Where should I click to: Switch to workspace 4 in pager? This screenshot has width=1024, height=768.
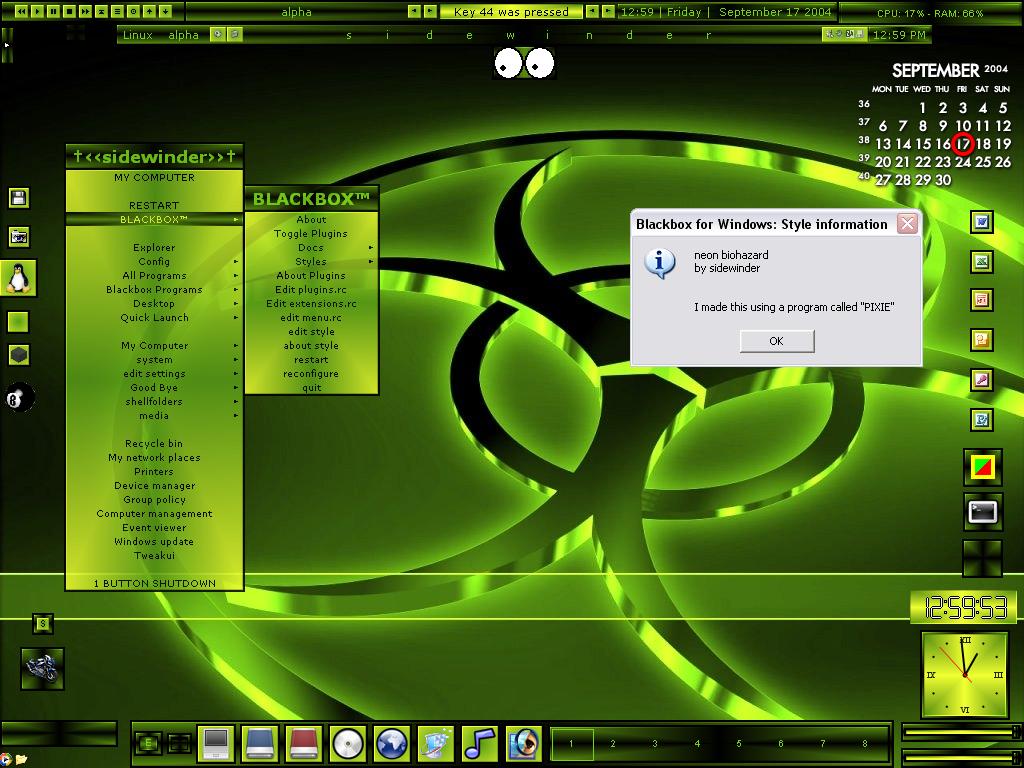697,743
